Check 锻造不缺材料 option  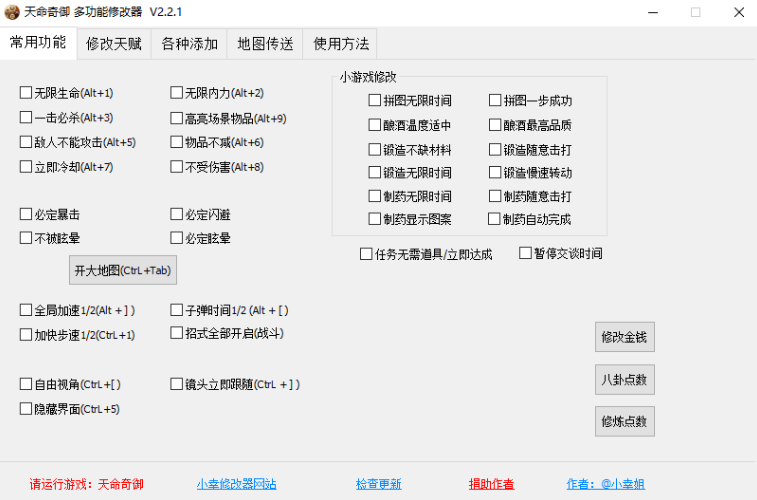click(374, 150)
